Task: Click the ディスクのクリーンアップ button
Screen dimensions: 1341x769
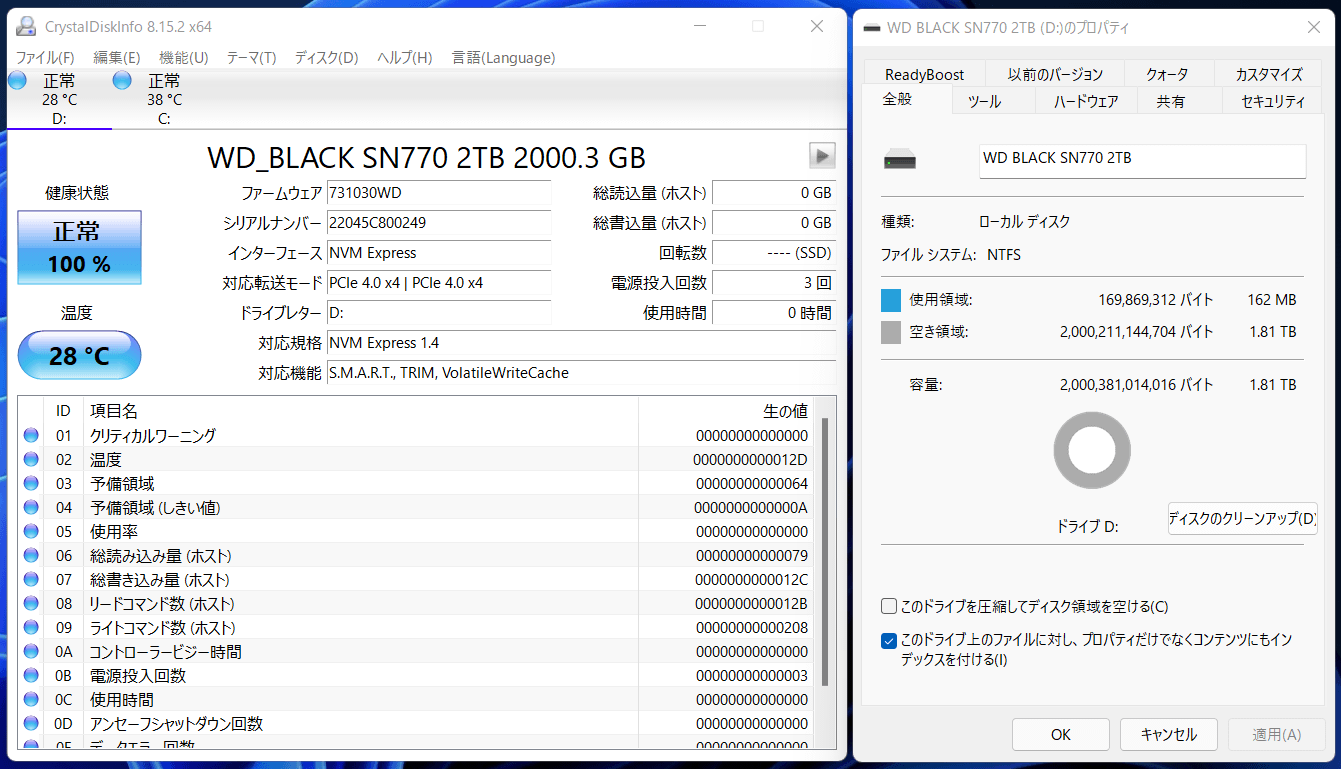Action: [1242, 518]
